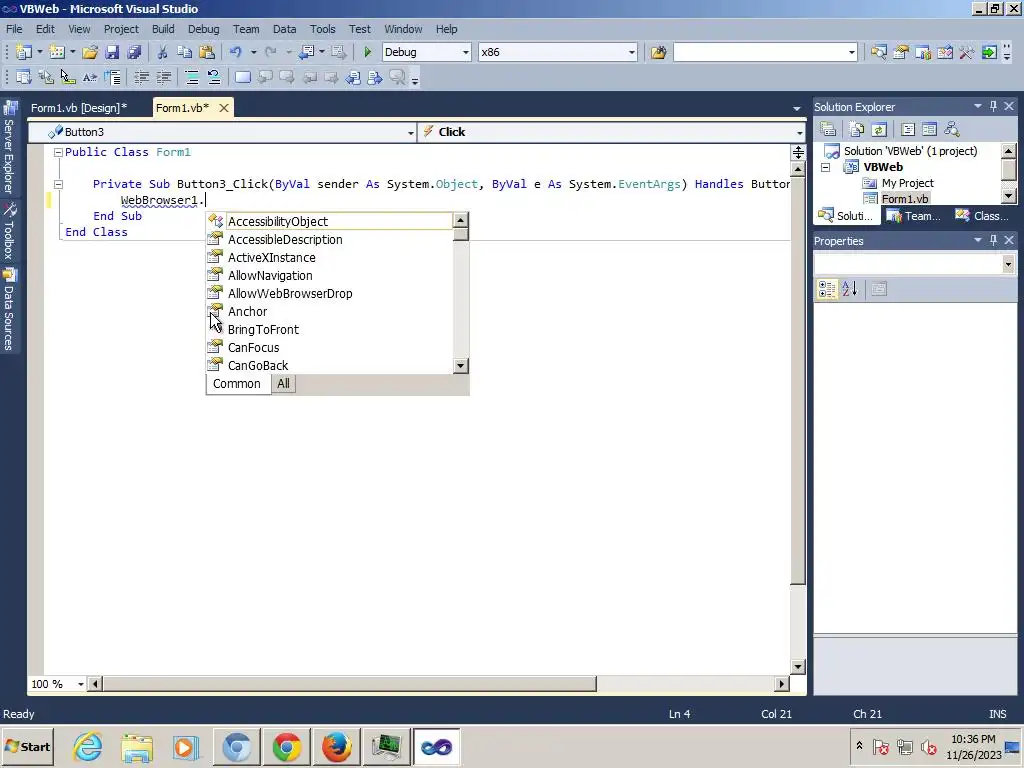The width and height of the screenshot is (1024, 768).
Task: Click View Code icon in Solution Explorer
Action: (908, 129)
